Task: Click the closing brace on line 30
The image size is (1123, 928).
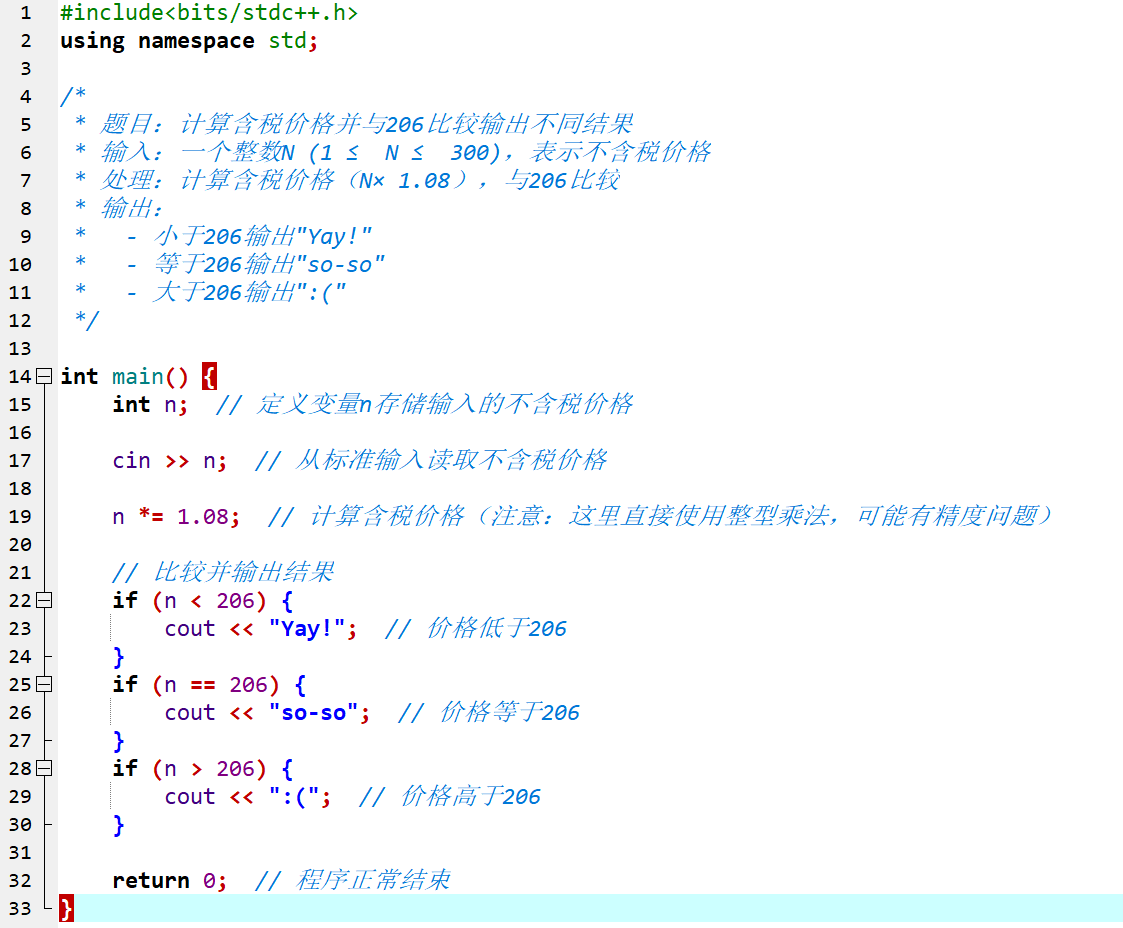Action: pos(119,824)
